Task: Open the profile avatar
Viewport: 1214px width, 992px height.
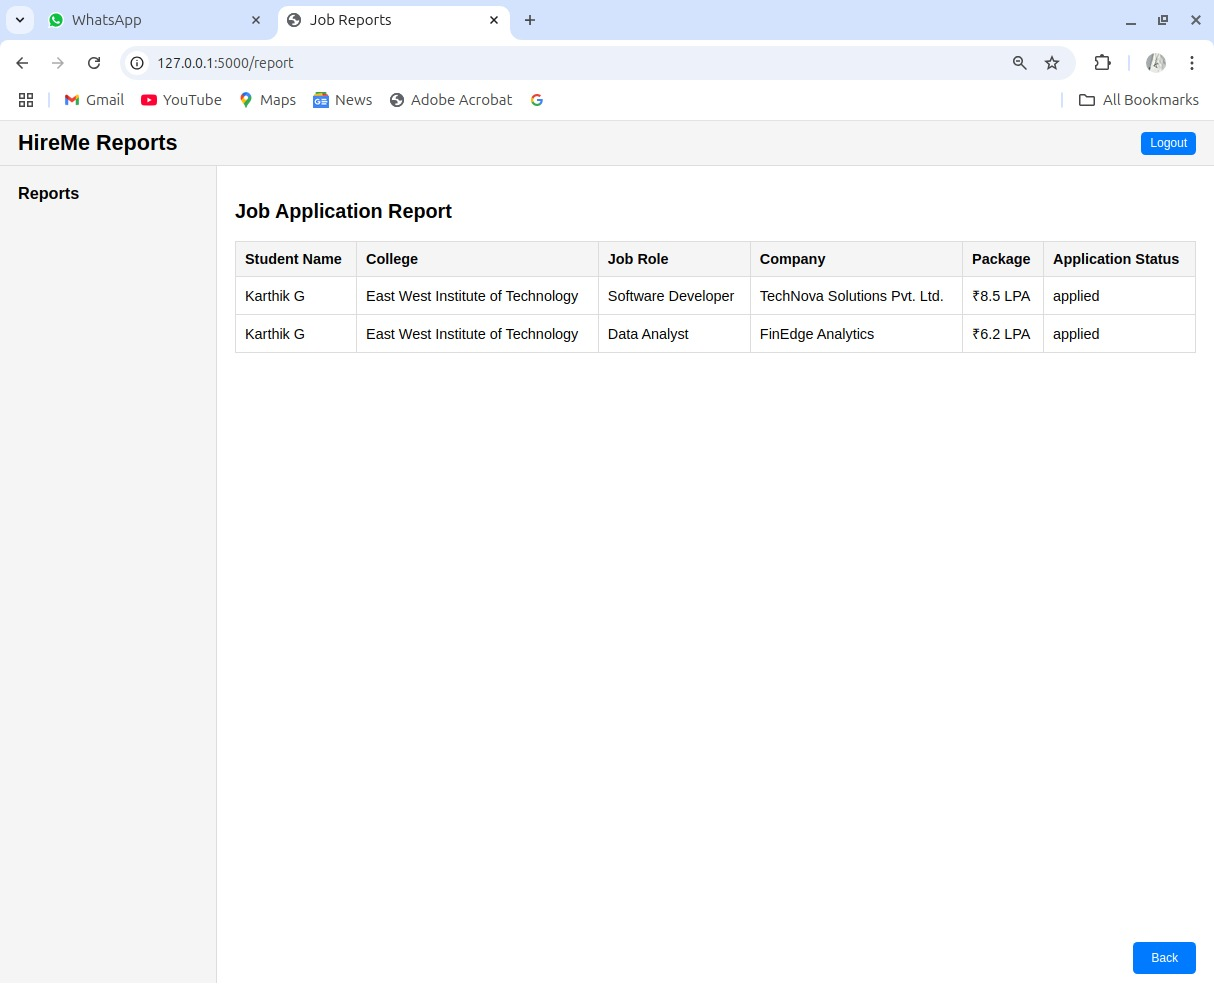Action: [x=1156, y=63]
